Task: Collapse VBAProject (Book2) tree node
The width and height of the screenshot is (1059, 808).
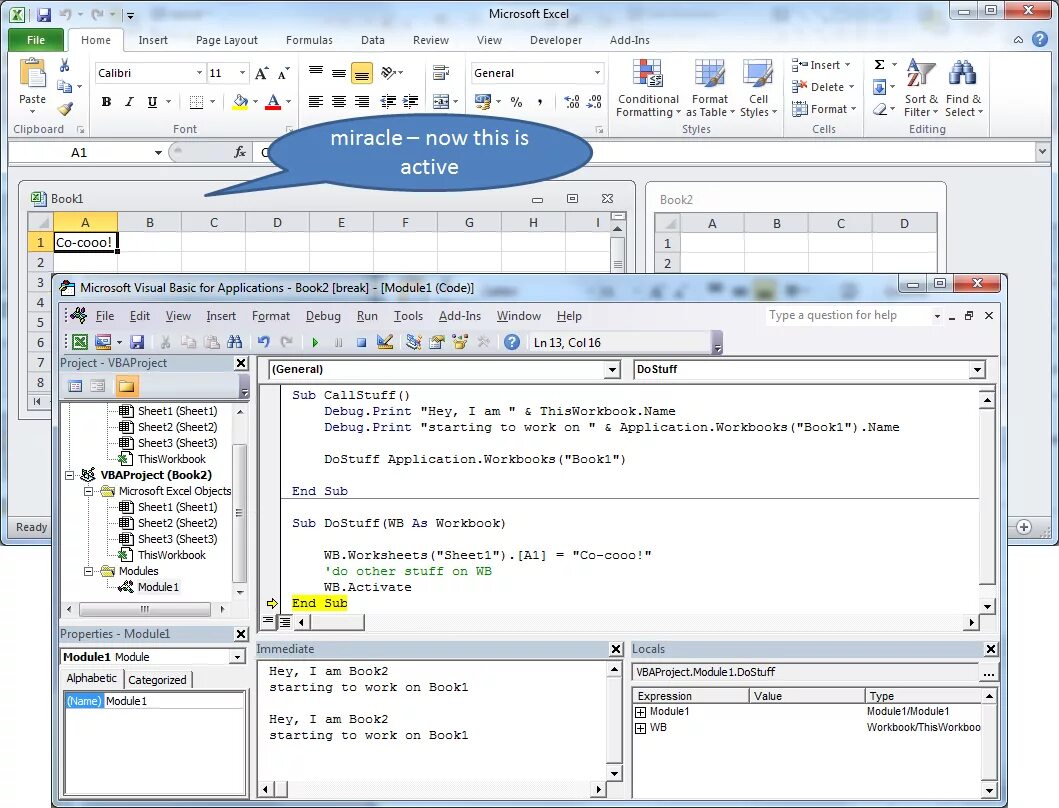Action: tap(70, 475)
